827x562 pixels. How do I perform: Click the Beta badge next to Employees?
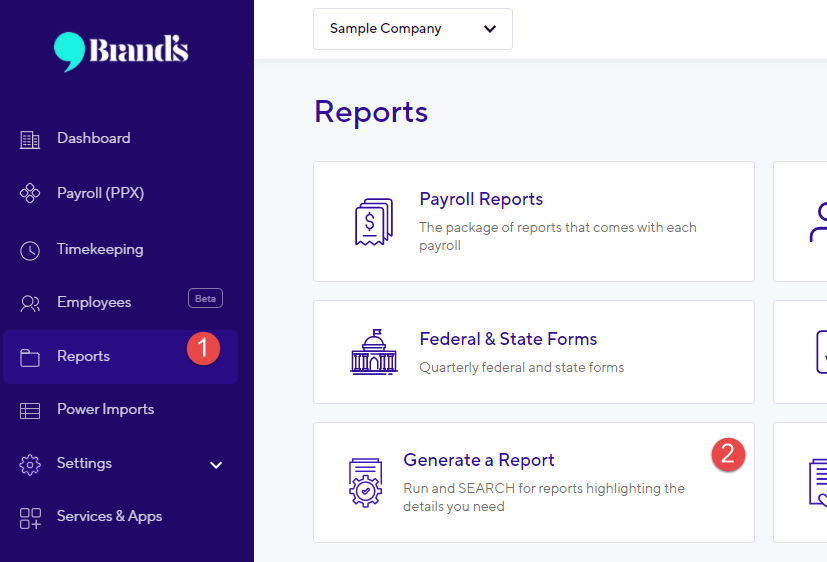pyautogui.click(x=205, y=298)
